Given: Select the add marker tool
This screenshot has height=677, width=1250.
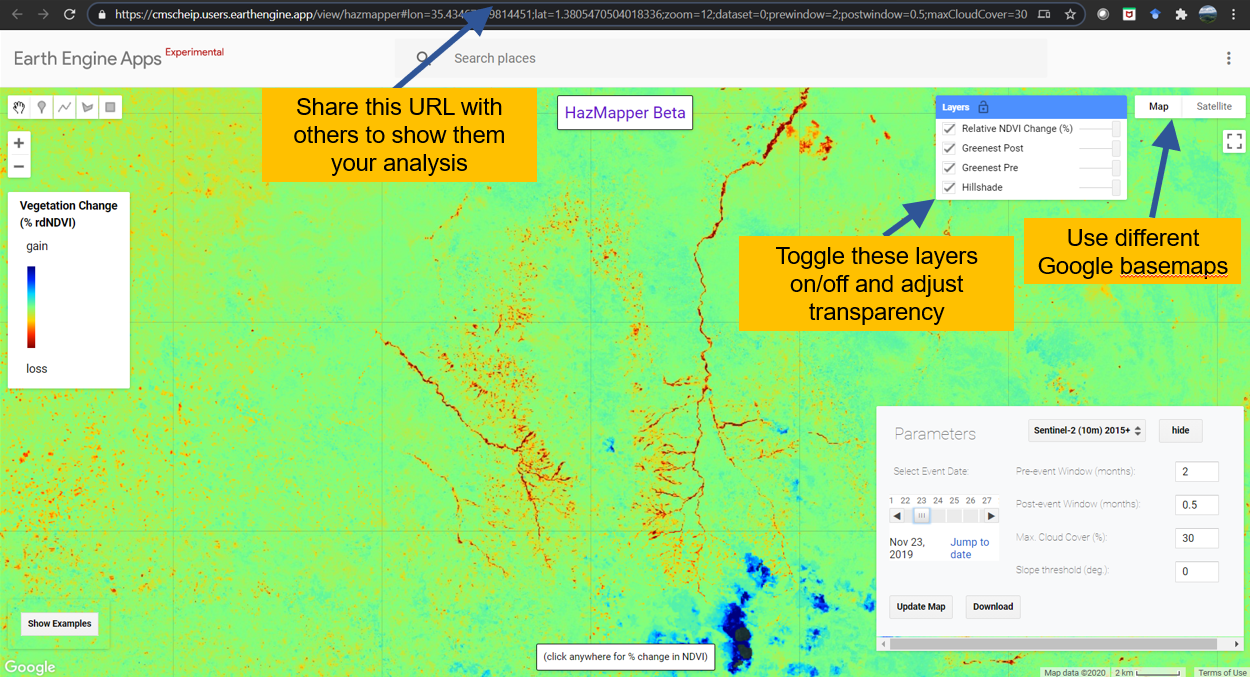Looking at the screenshot, I should (42, 107).
